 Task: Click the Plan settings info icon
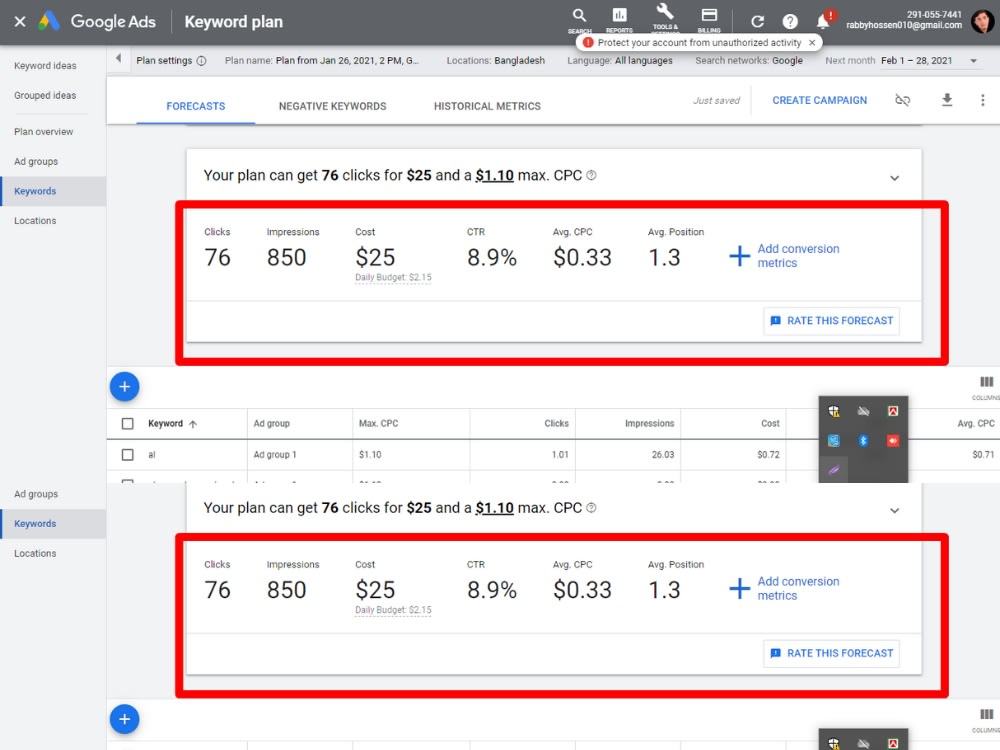(202, 61)
